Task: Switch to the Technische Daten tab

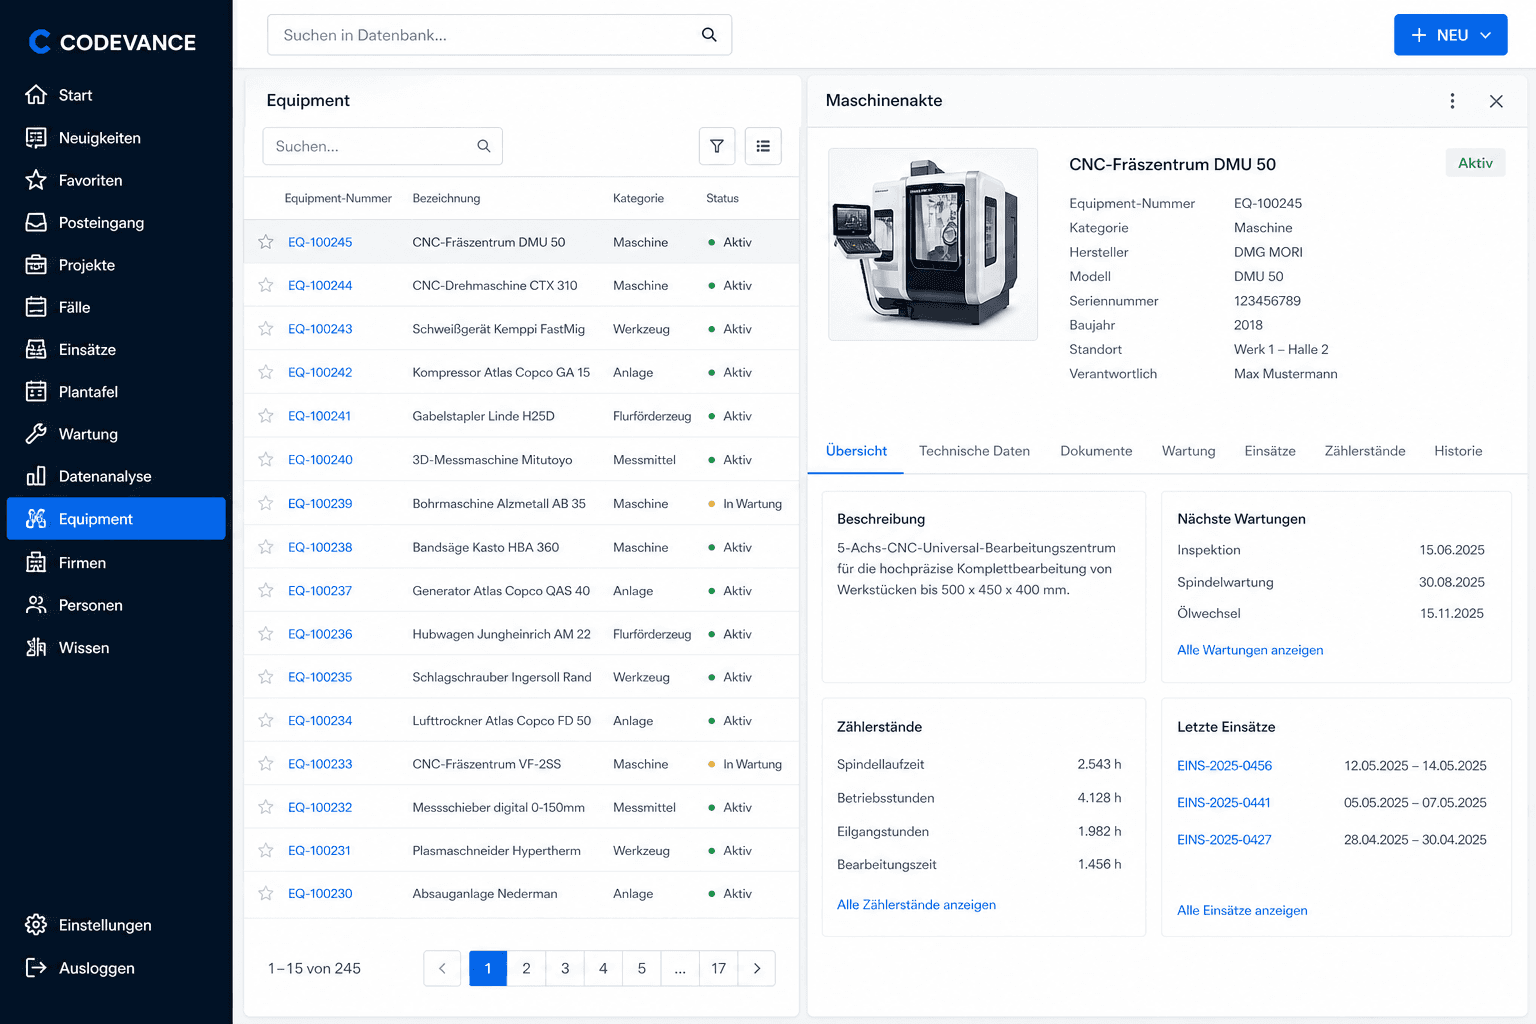Action: pos(974,451)
